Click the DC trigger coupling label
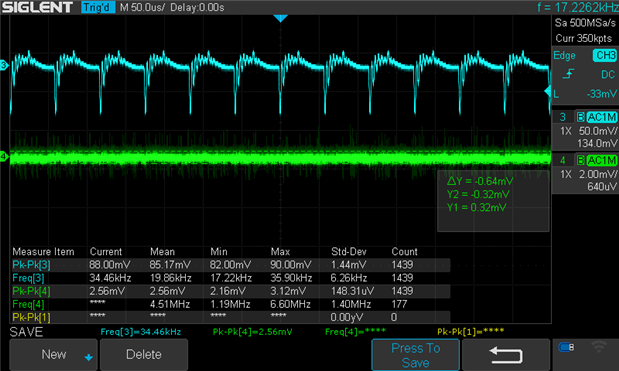This screenshot has height=371, width=619. (608, 74)
